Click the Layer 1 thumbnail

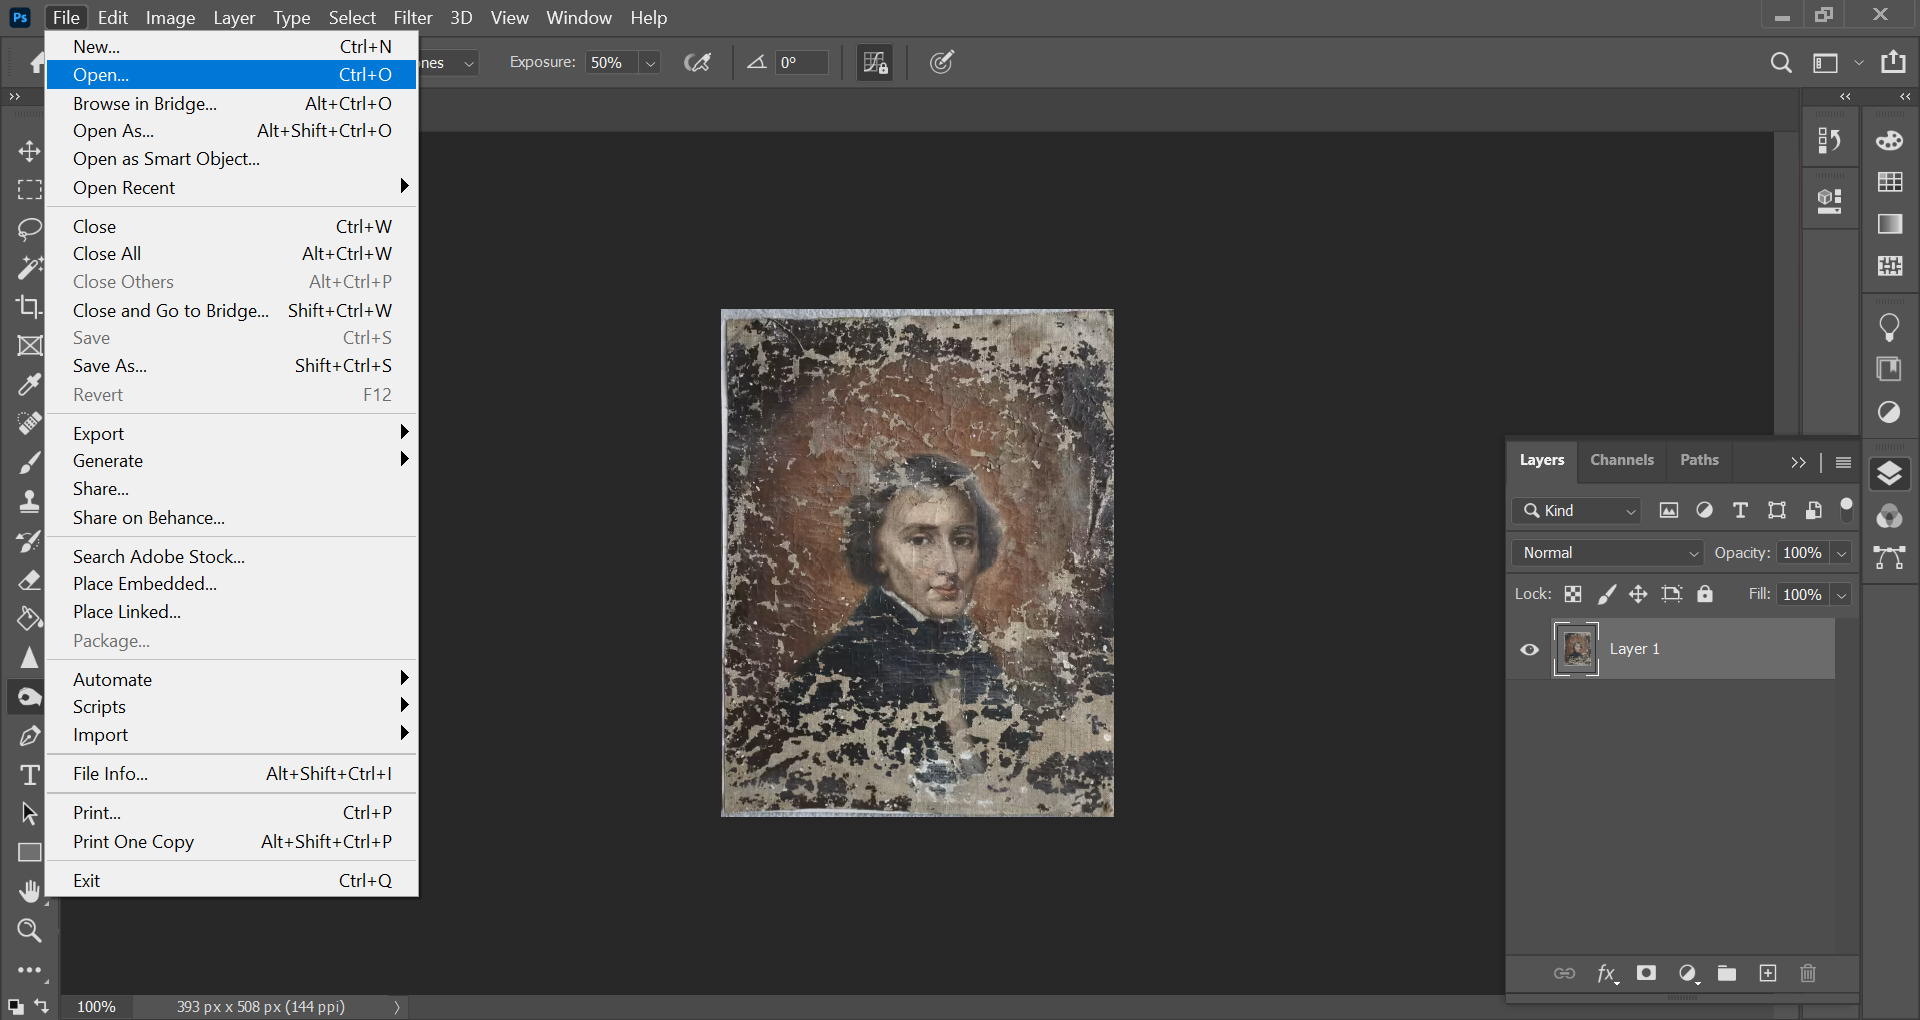coord(1577,649)
